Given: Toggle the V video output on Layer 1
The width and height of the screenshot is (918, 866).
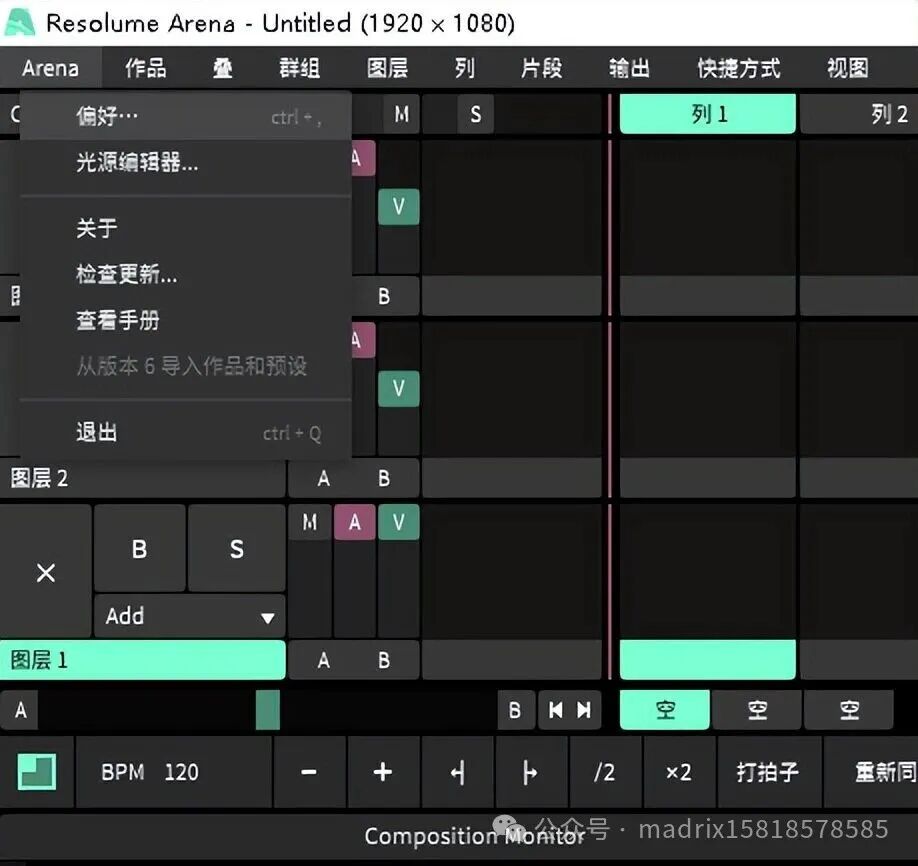Looking at the screenshot, I should (x=398, y=521).
